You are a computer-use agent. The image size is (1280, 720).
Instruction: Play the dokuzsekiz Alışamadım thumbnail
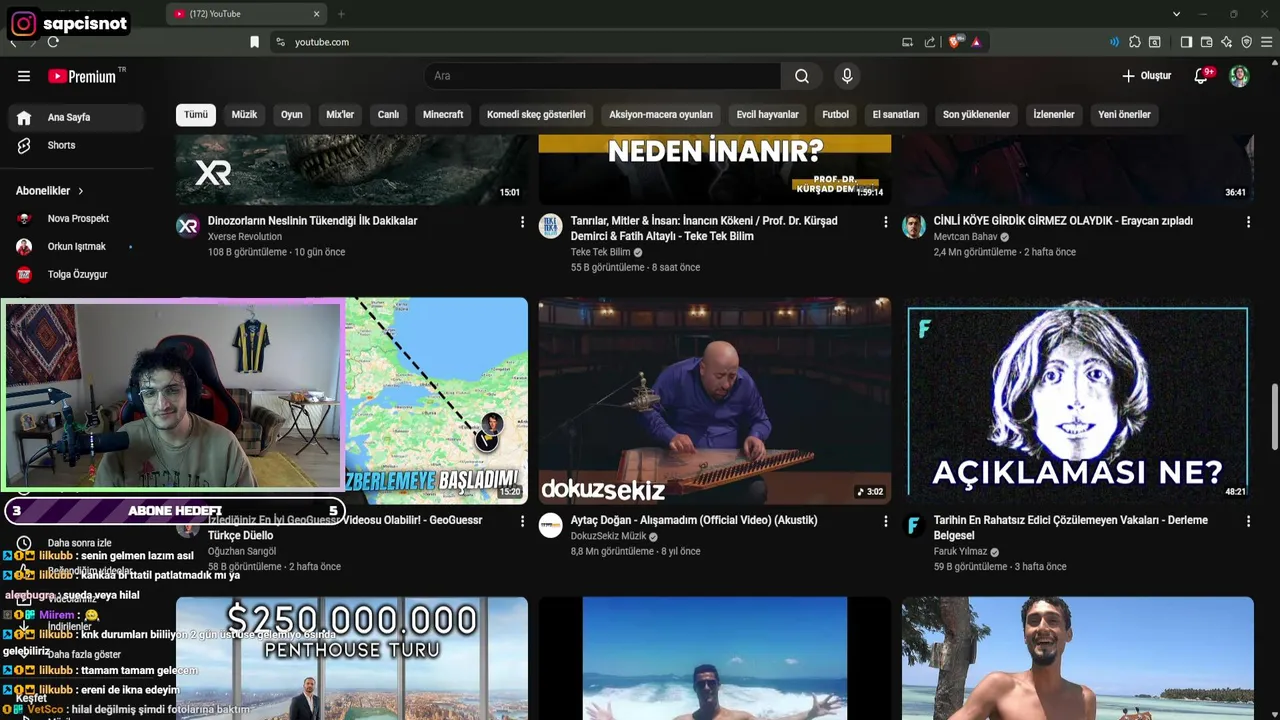click(x=714, y=401)
